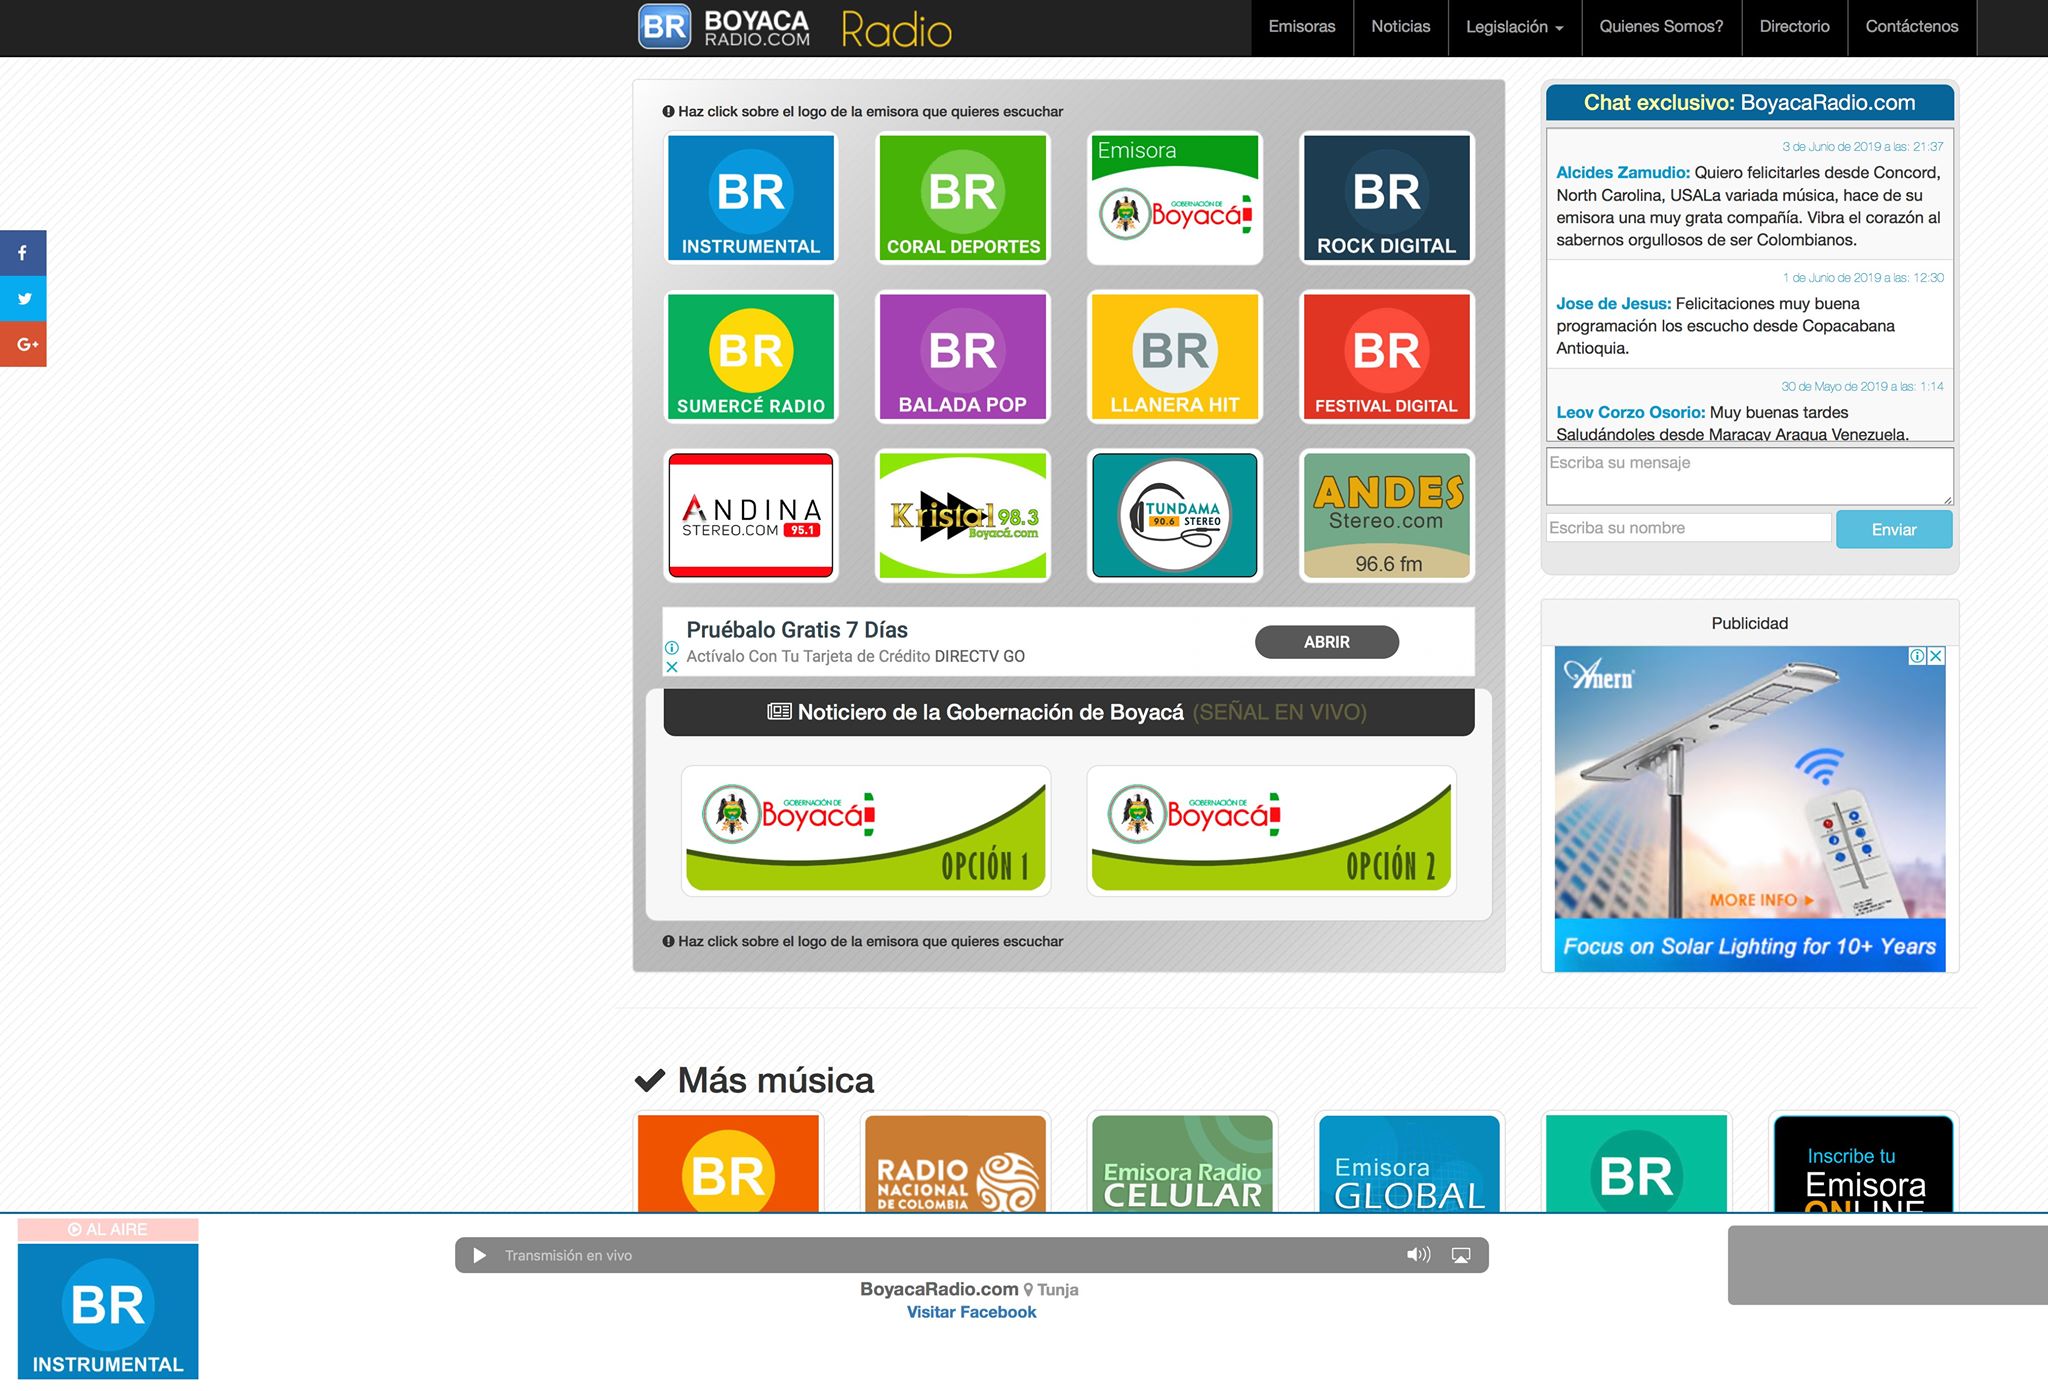Open the Directorio menu item
This screenshot has height=1391, width=2048.
coord(1794,27)
